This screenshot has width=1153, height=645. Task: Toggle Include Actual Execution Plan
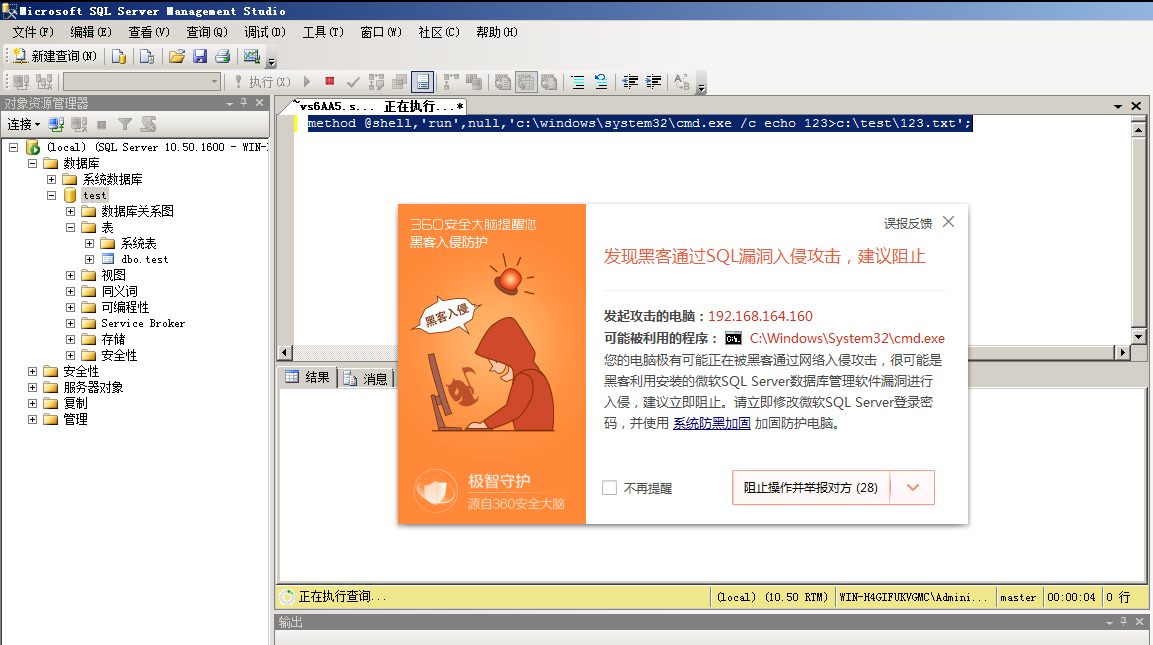[x=451, y=82]
